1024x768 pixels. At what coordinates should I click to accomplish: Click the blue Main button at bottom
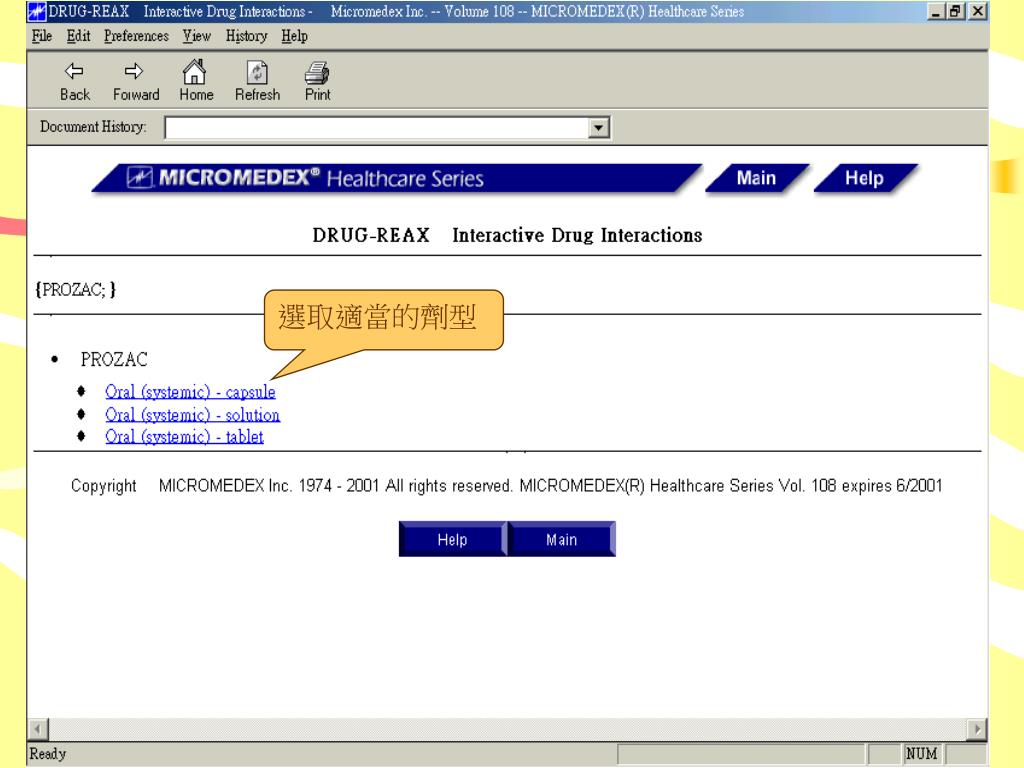tap(562, 539)
